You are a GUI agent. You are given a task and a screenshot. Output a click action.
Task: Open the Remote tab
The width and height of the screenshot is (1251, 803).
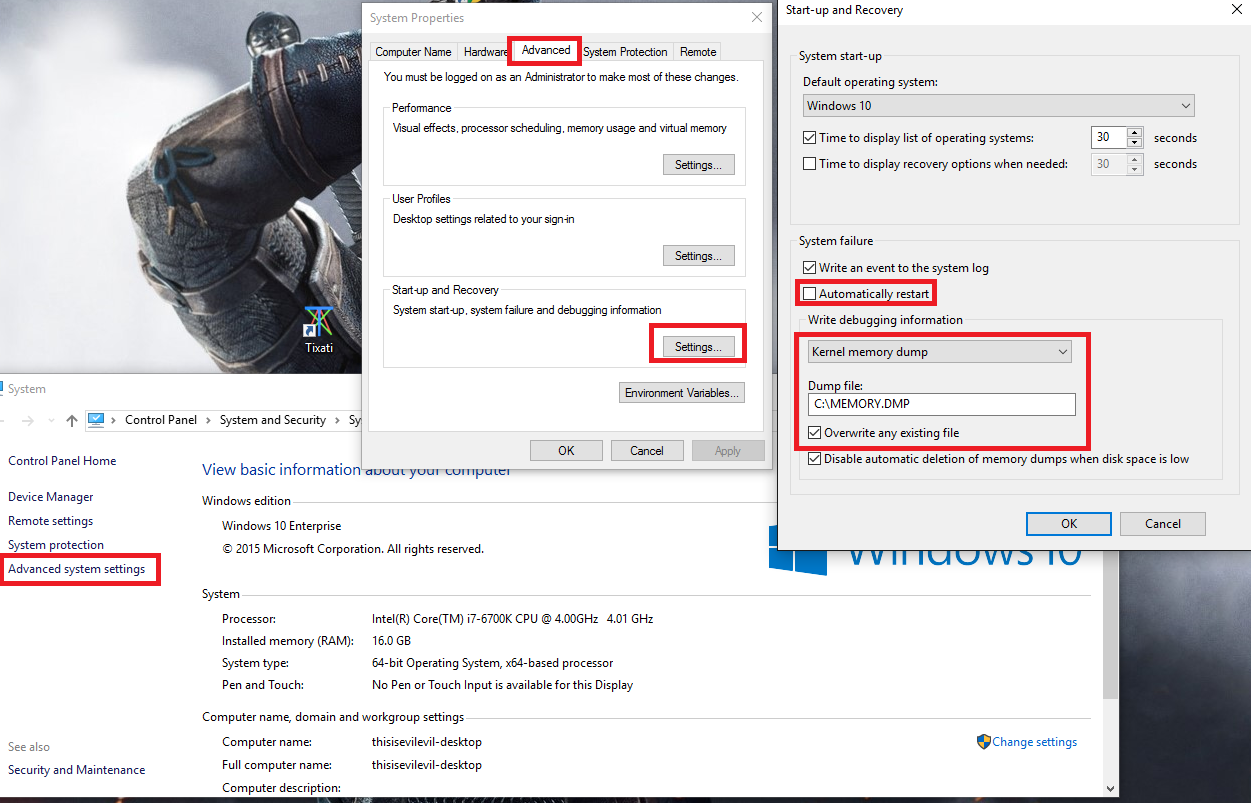pyautogui.click(x=698, y=52)
